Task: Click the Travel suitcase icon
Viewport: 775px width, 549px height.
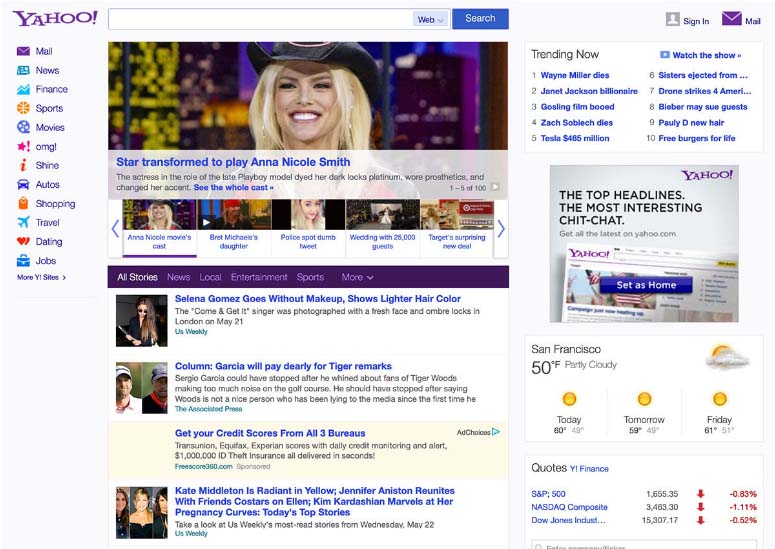Action: click(x=23, y=222)
